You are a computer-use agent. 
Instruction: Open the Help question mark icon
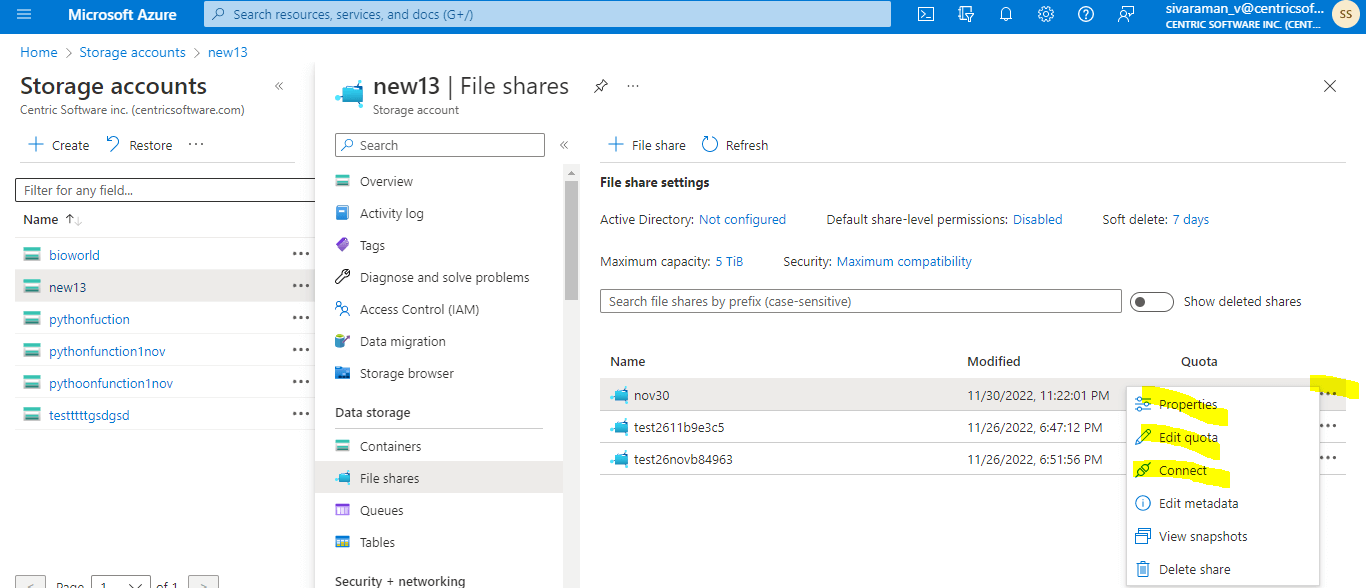click(1086, 14)
